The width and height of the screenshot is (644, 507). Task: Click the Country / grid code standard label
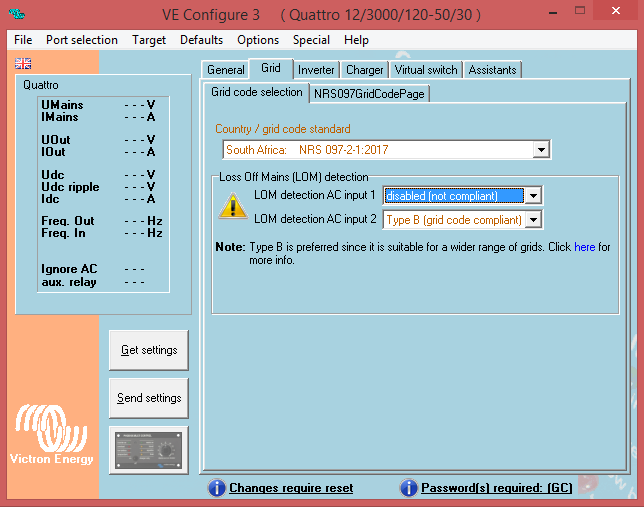(x=283, y=129)
